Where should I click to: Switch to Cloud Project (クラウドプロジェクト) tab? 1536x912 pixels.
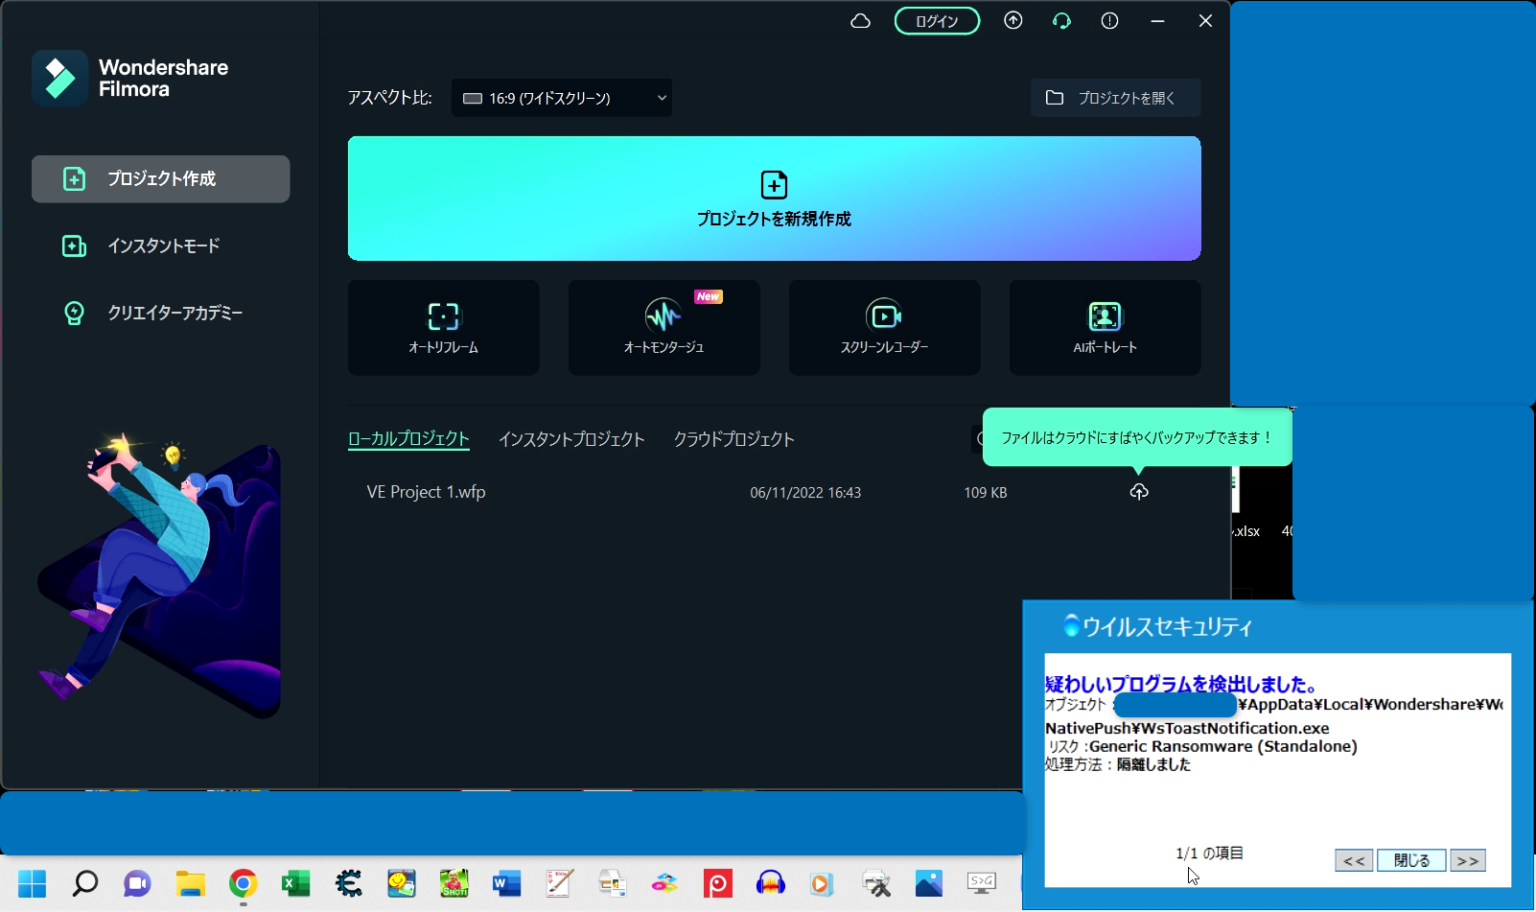coord(733,439)
